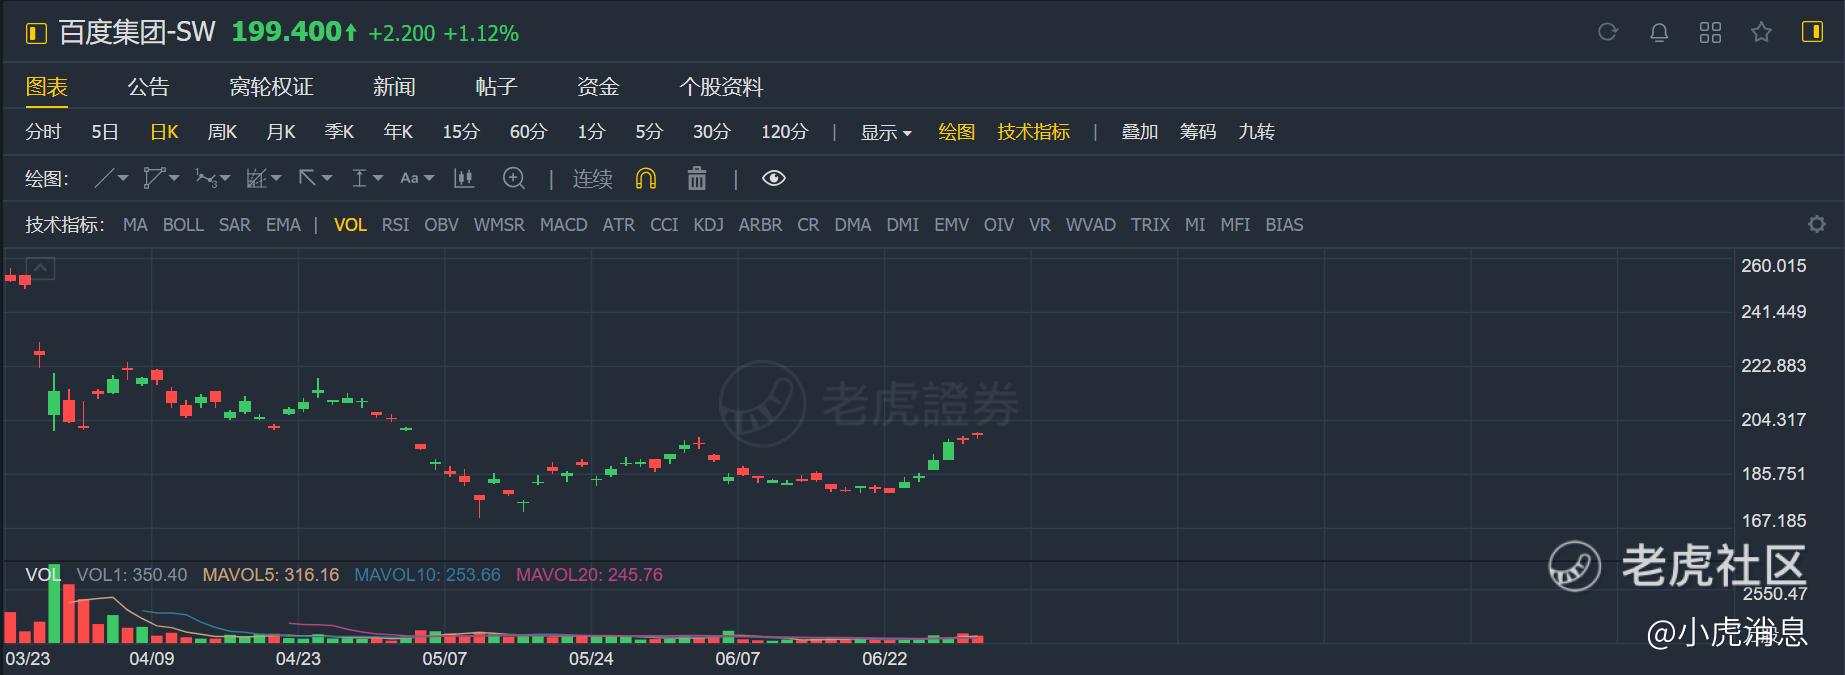Image resolution: width=1845 pixels, height=675 pixels.
Task: Select the Aa text annotation tool
Action: click(409, 178)
